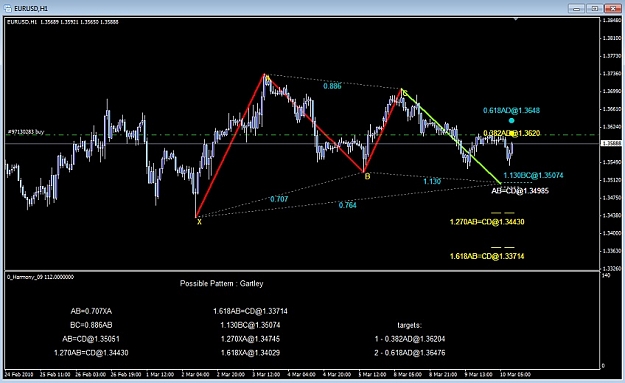
Task: Click the '10 Mar 05:00' time axis label
Action: coord(515,375)
